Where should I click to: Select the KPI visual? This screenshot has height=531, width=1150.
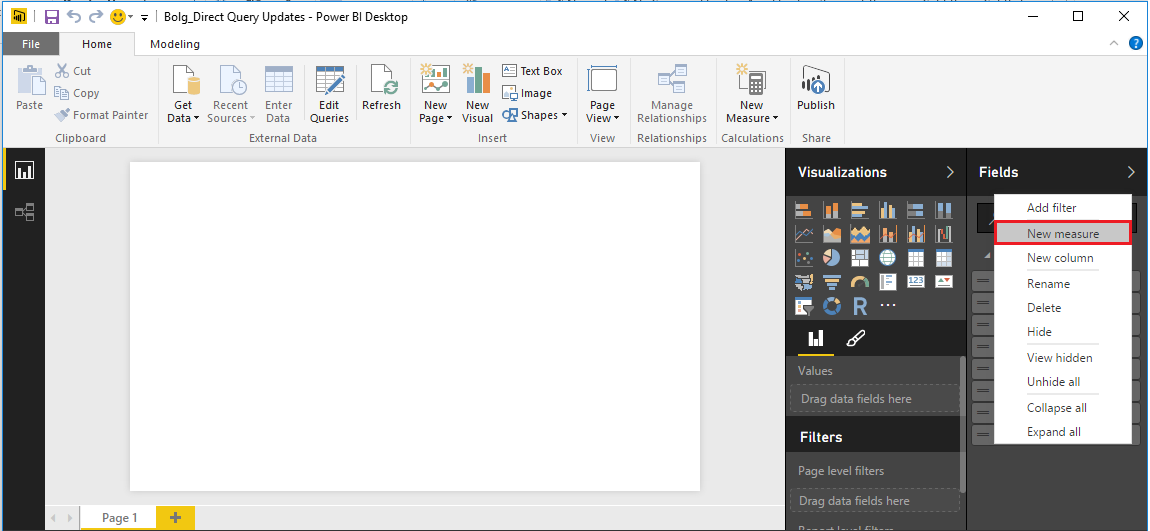coord(943,281)
